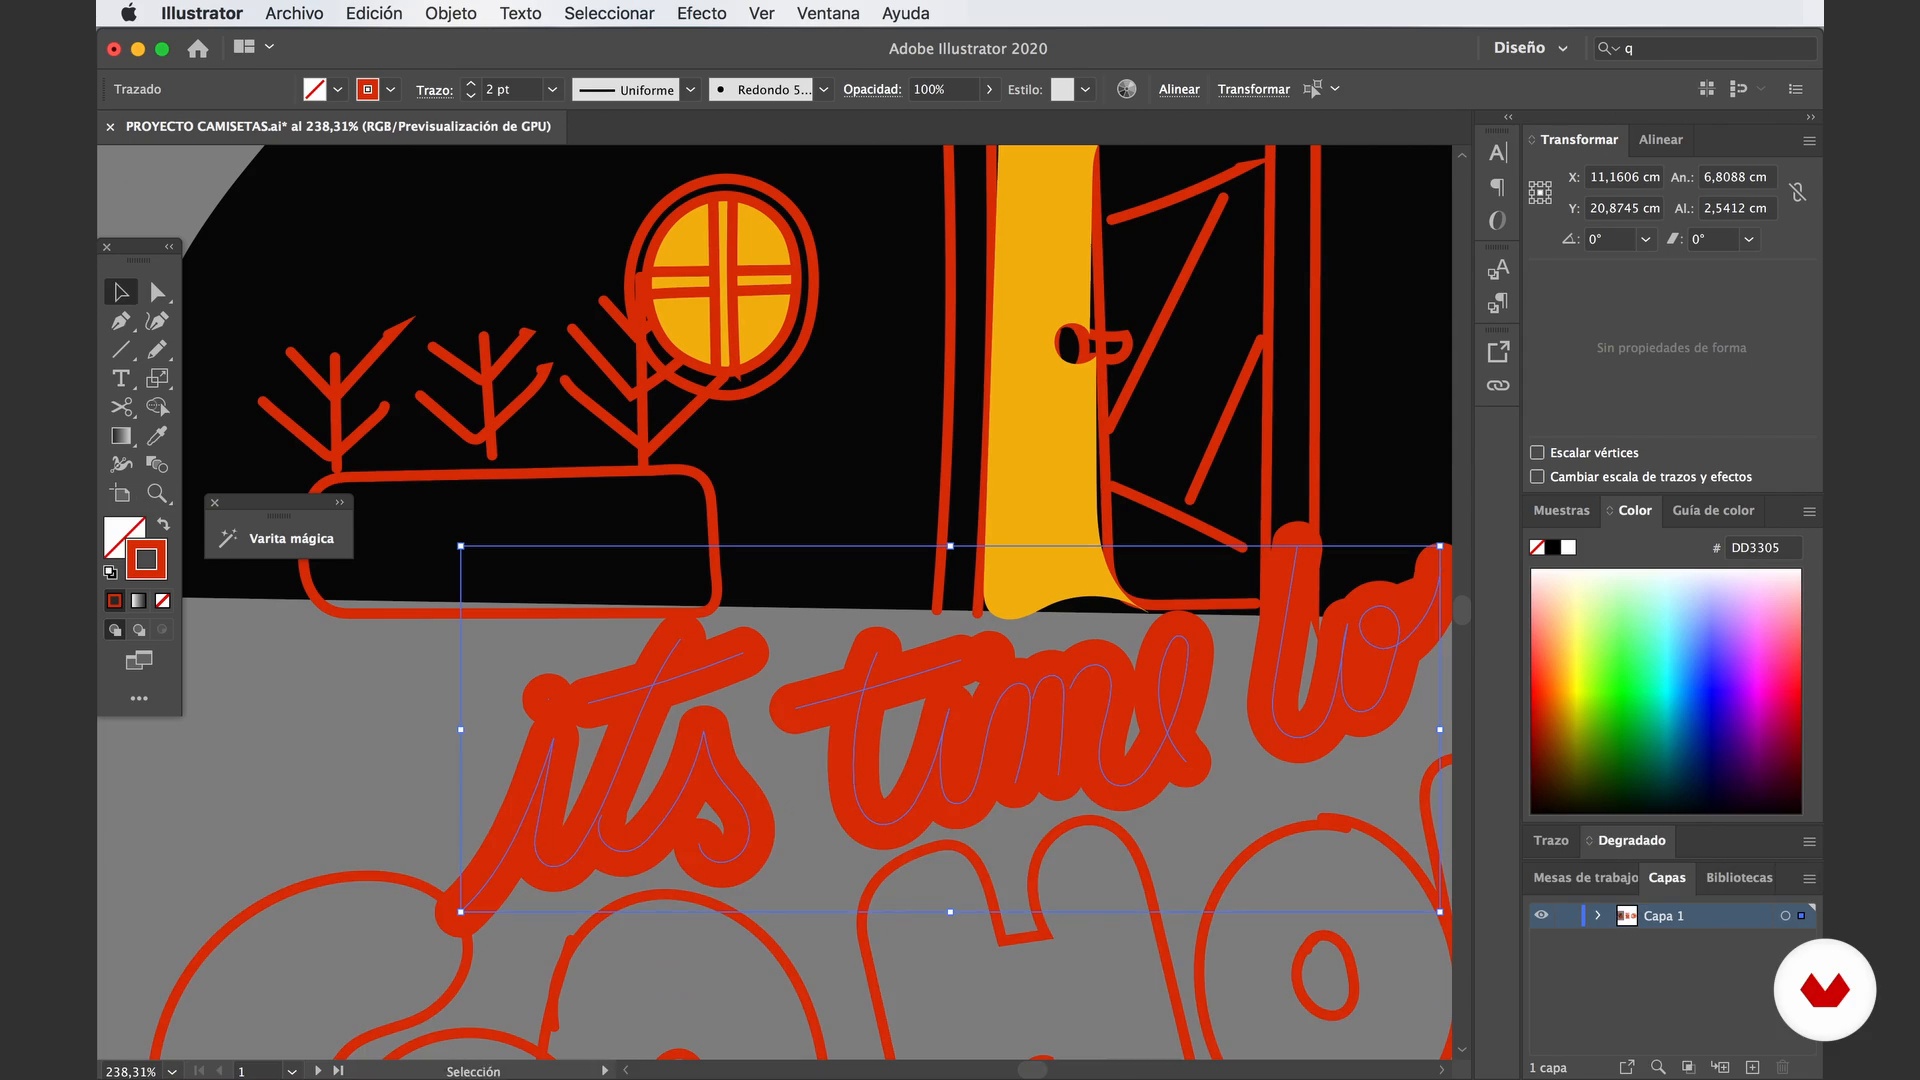Open the Efecto menu

pyautogui.click(x=701, y=13)
